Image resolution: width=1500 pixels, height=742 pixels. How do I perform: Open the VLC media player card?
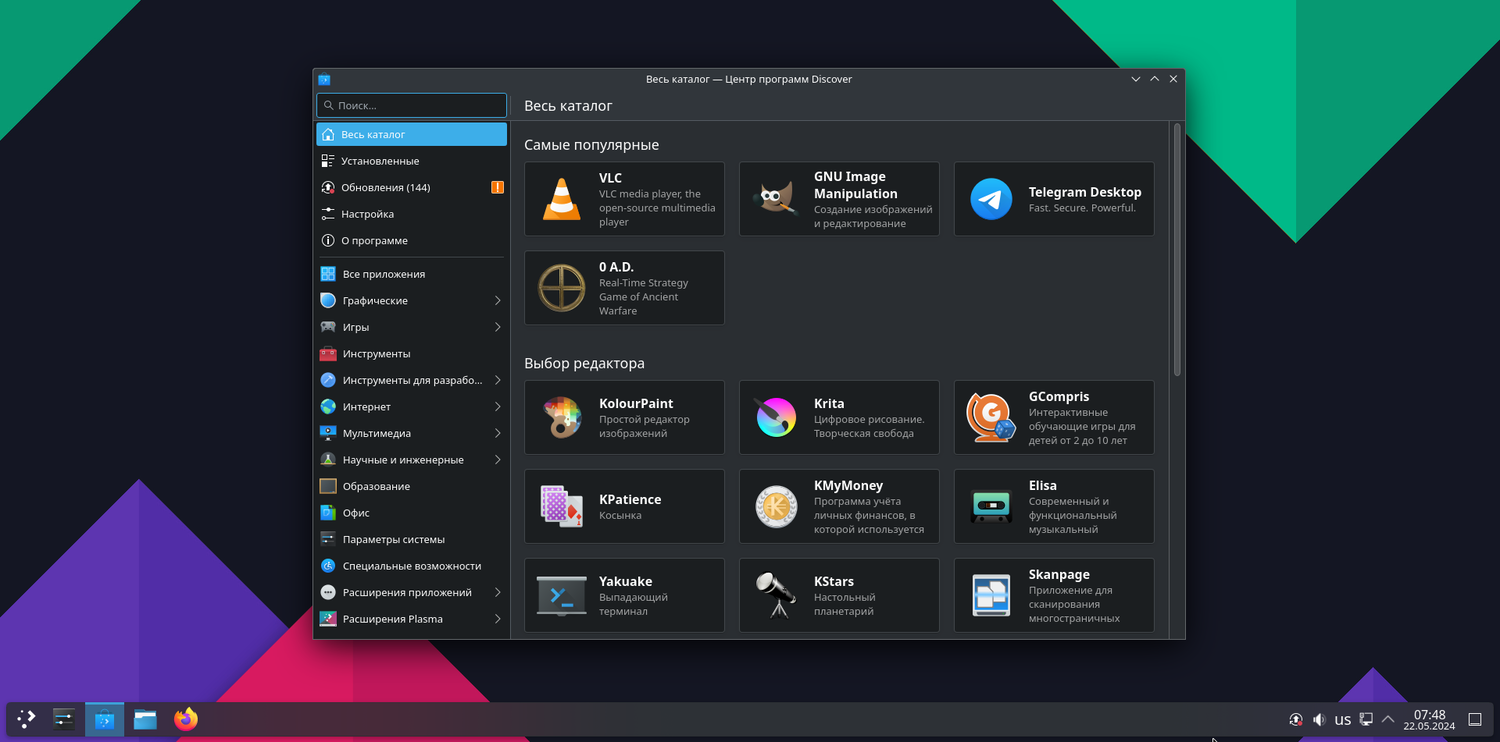tap(624, 199)
